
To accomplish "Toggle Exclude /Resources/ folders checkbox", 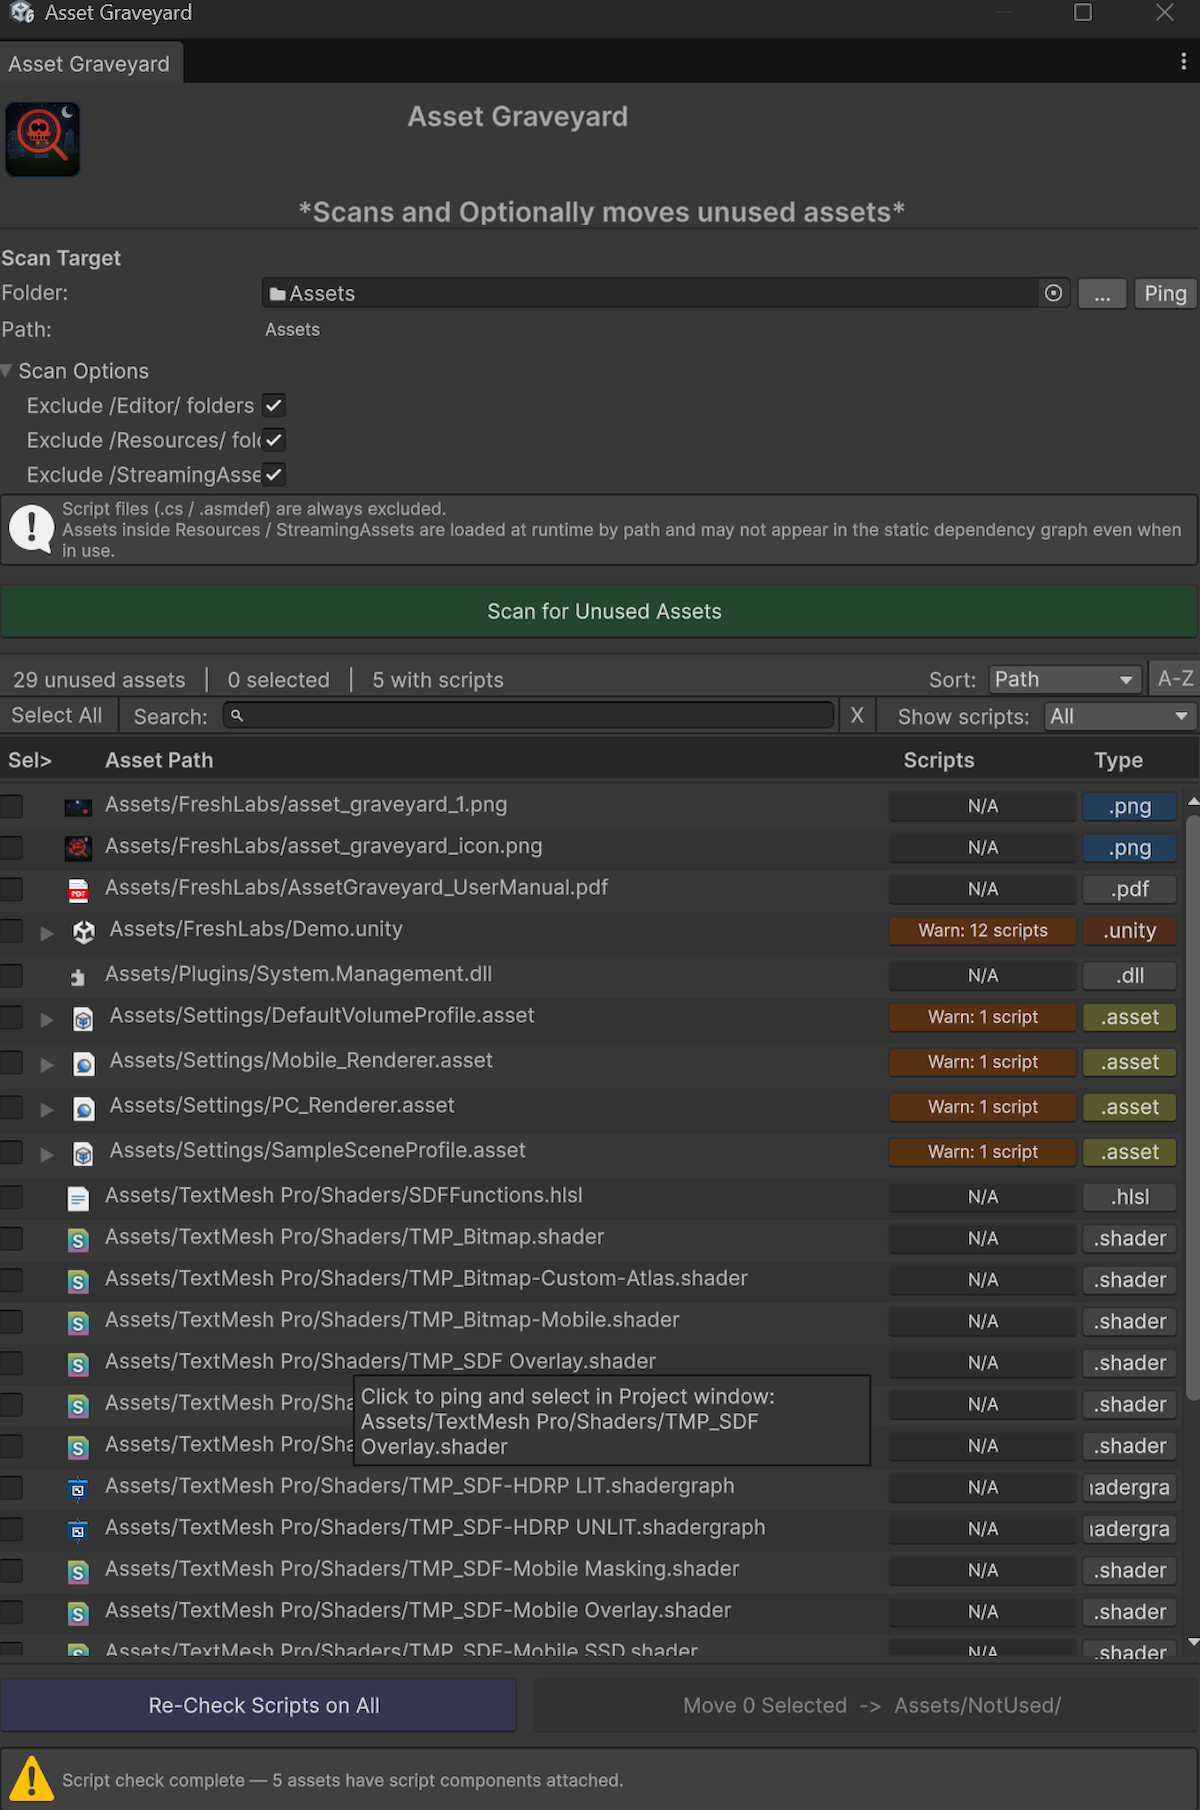I will click(x=274, y=440).
